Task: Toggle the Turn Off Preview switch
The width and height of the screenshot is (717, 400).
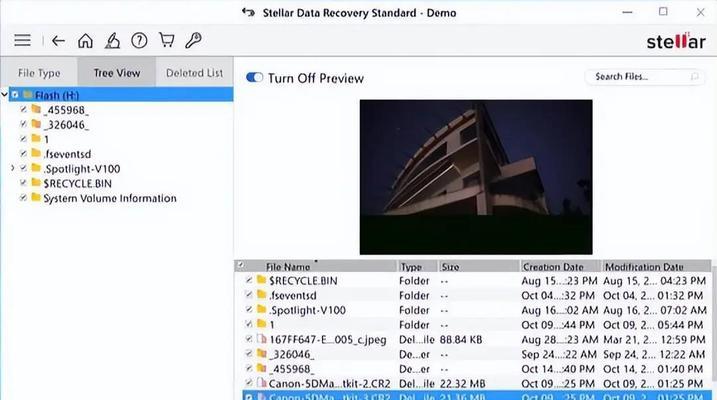Action: tap(254, 77)
